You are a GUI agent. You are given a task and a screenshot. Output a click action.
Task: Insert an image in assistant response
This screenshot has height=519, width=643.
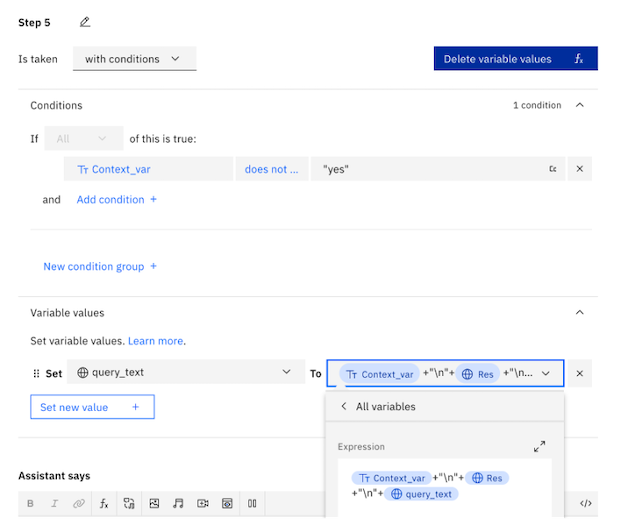pyautogui.click(x=153, y=503)
